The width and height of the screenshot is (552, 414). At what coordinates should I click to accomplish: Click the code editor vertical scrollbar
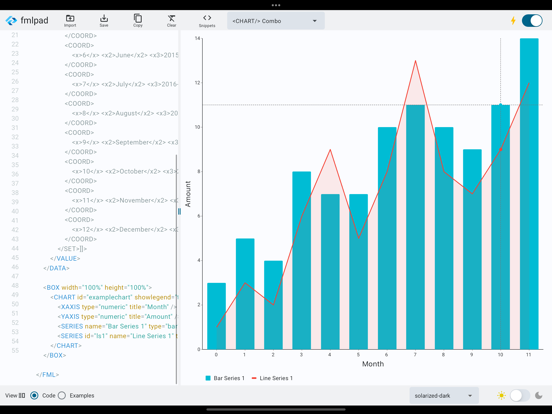176,269
